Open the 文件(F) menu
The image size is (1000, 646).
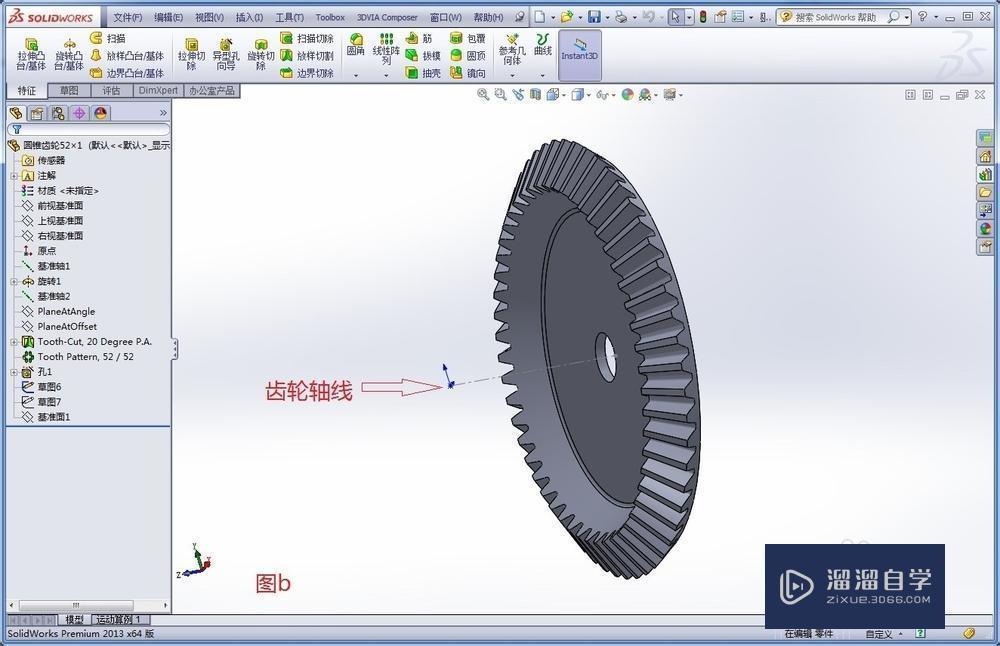point(127,17)
